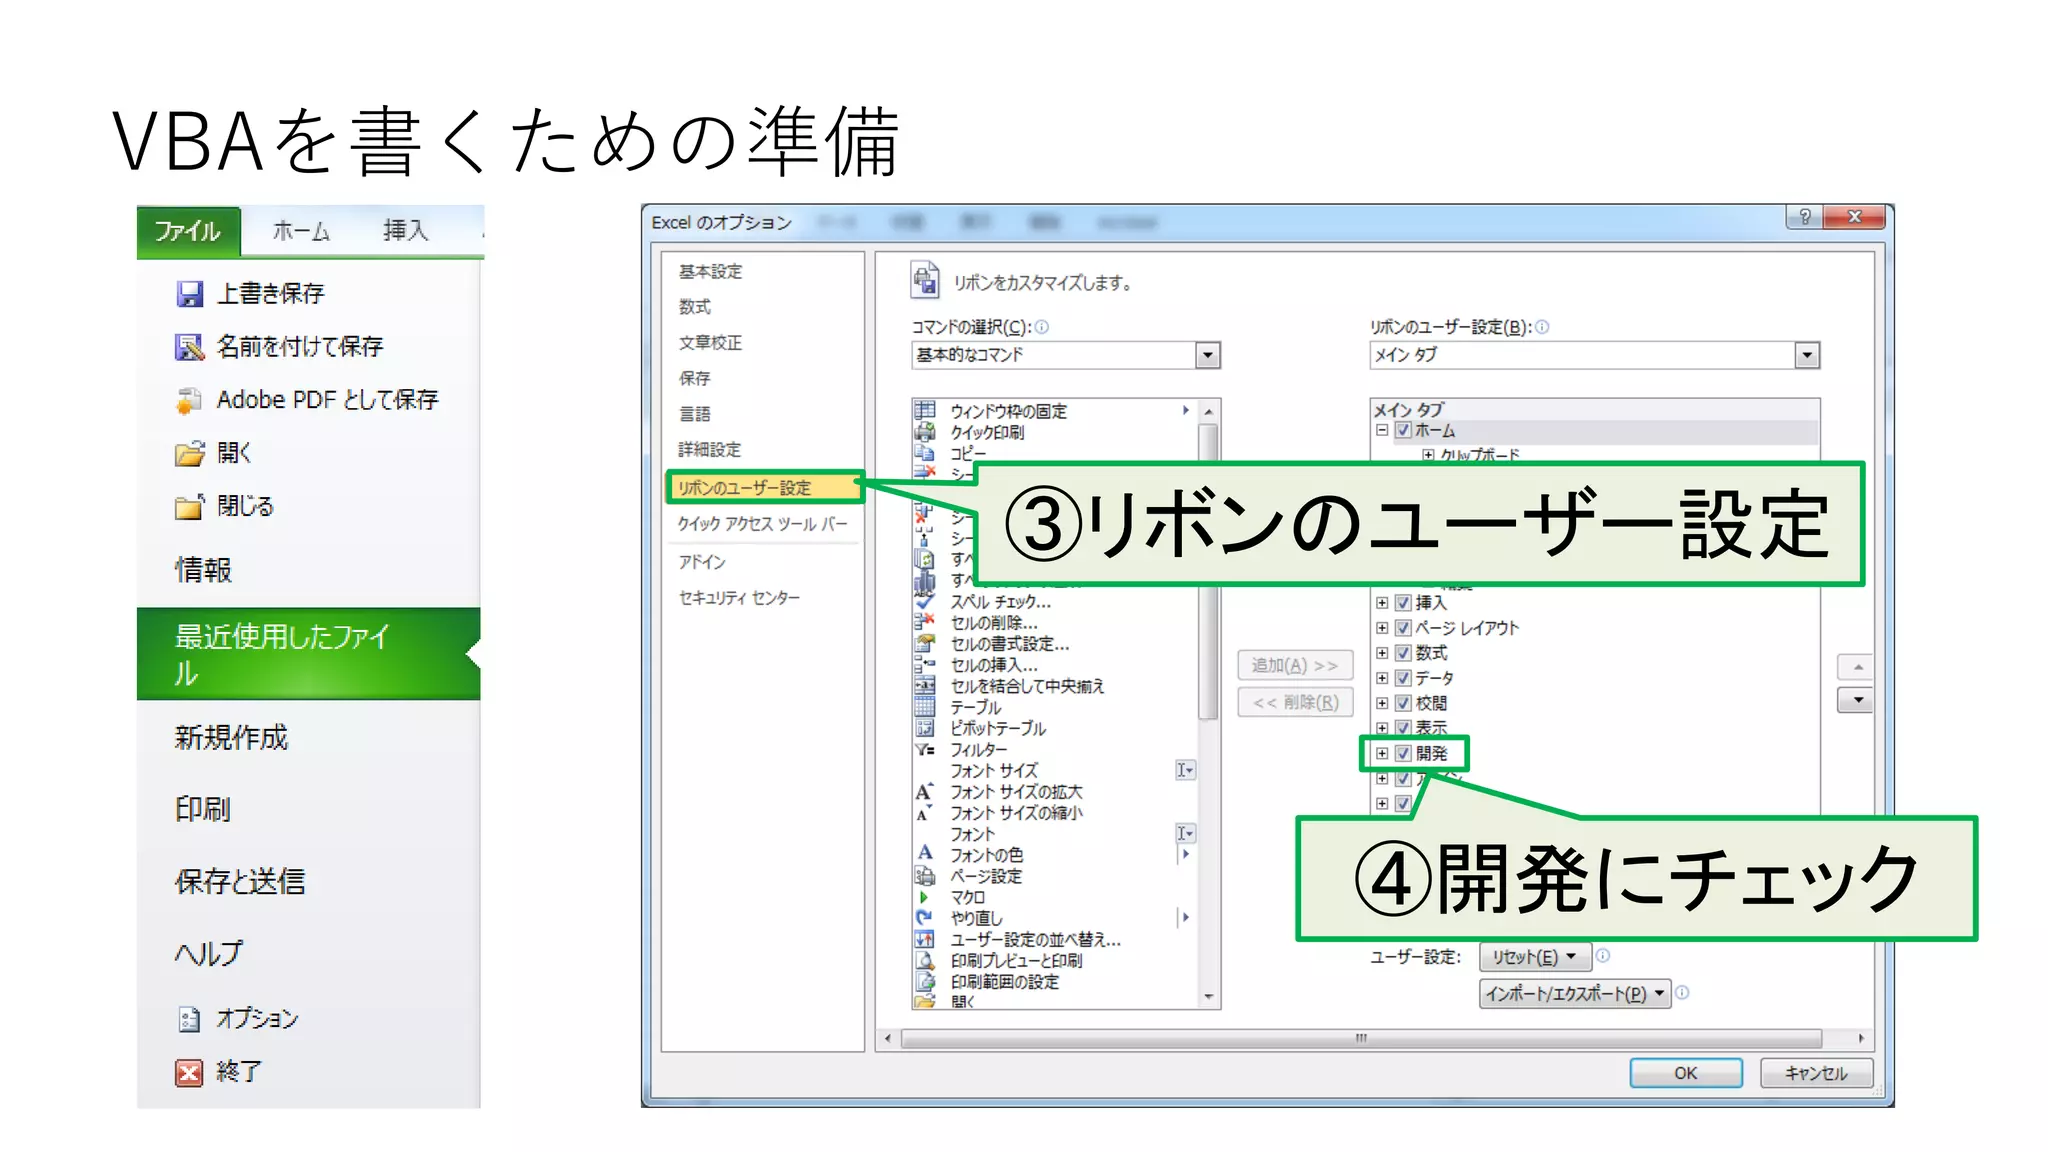2048x1152 pixels.
Task: Click the フィルター funnel icon
Action: (x=925, y=749)
